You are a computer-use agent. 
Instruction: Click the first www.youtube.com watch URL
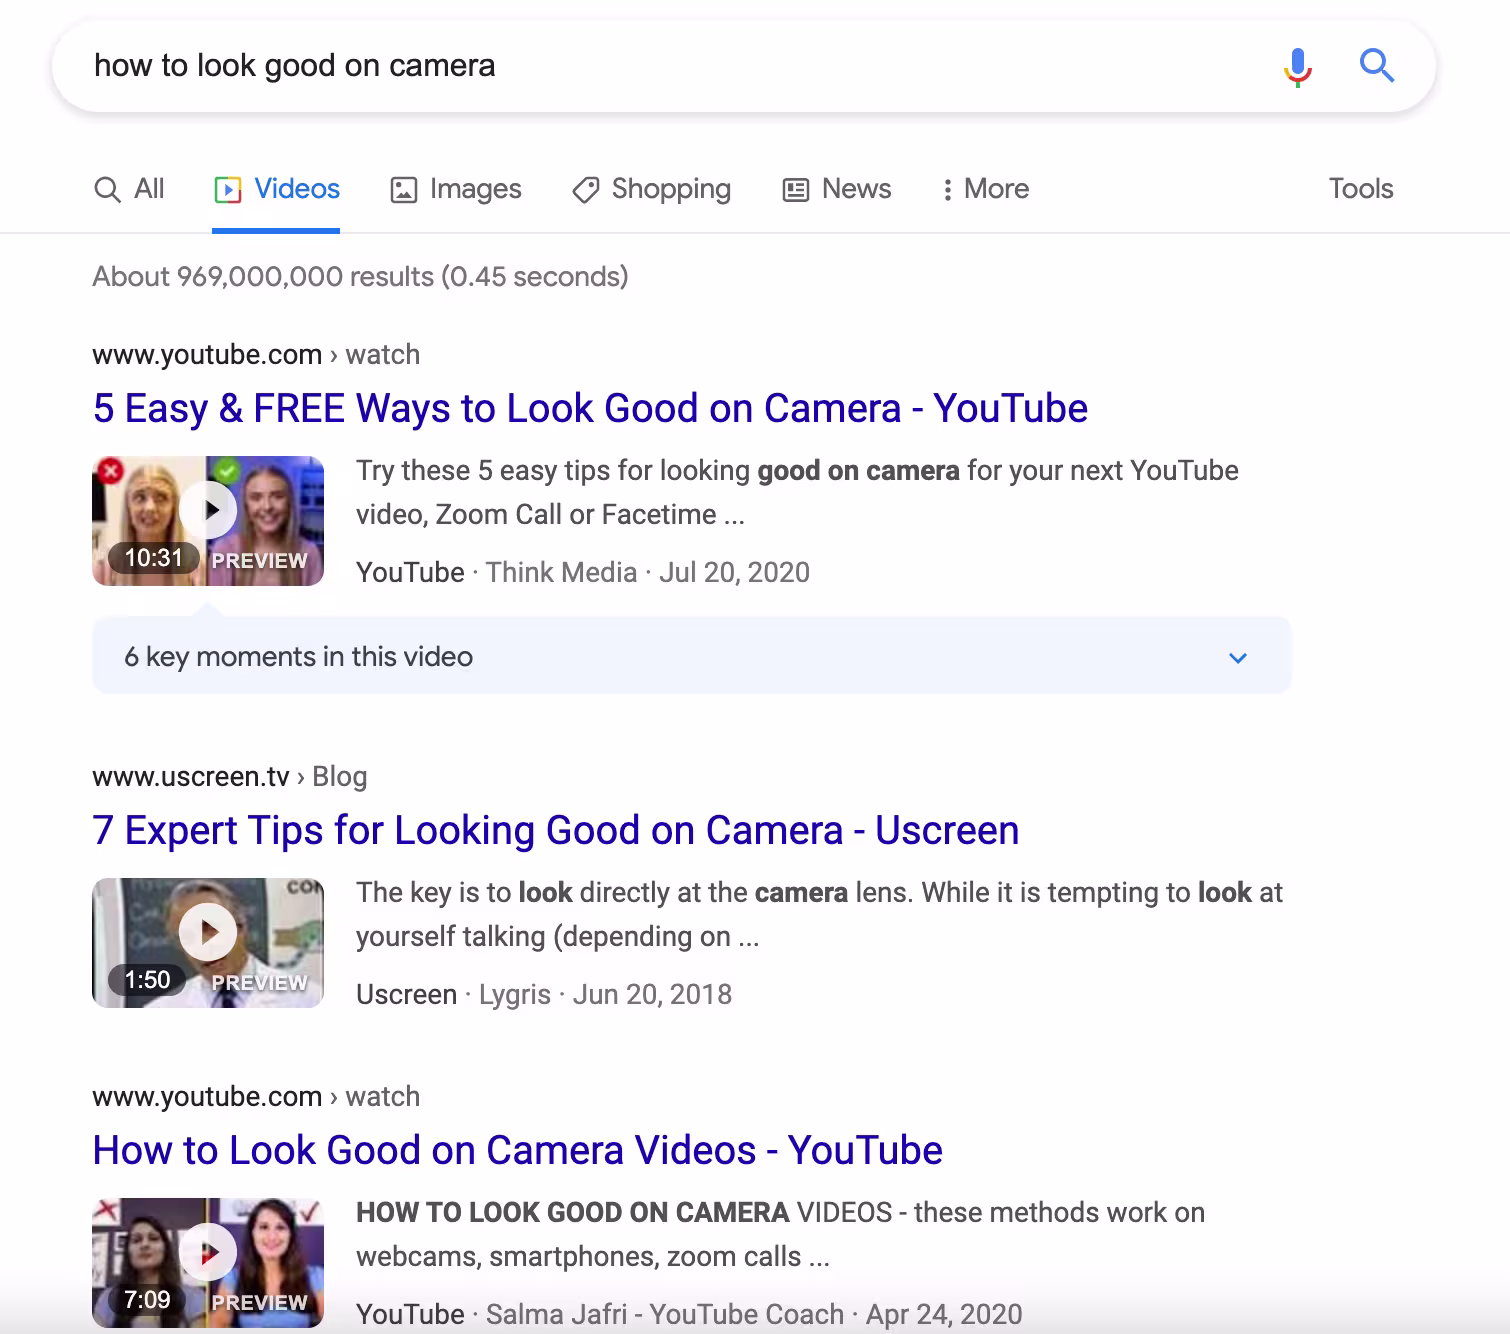(256, 355)
